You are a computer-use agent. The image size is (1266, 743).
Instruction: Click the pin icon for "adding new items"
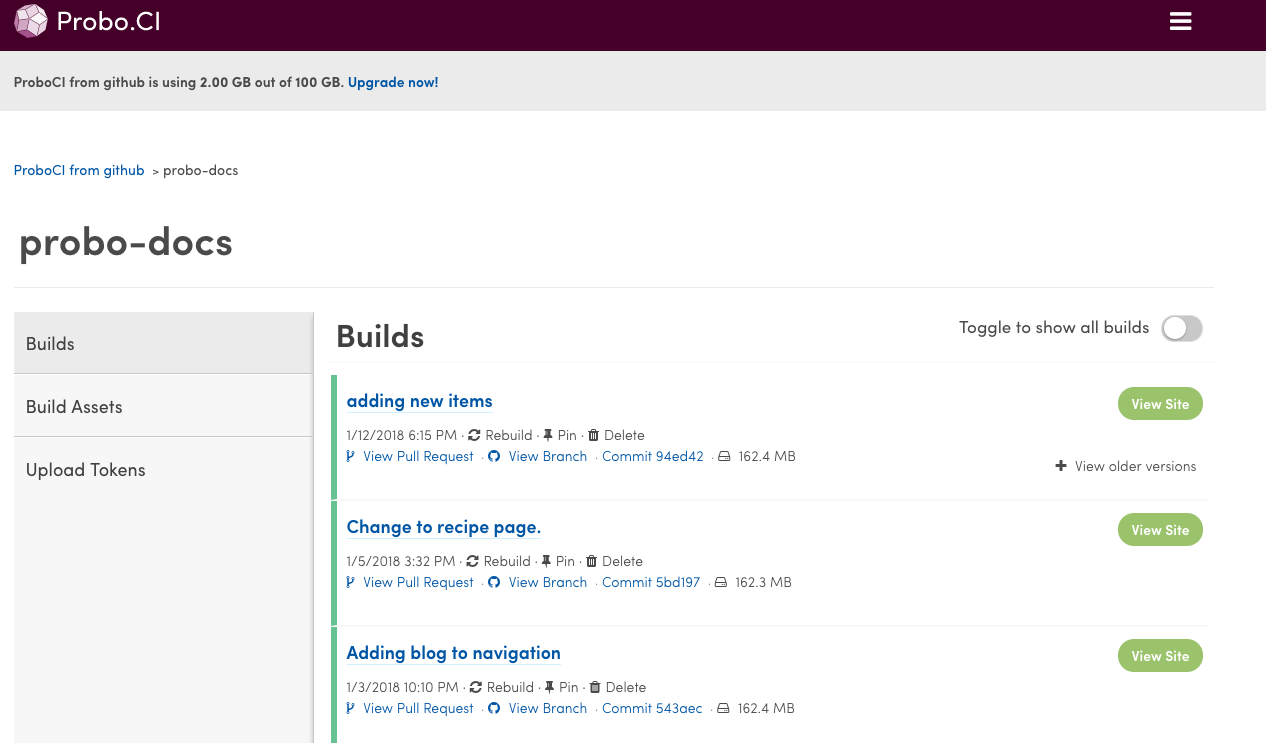548,435
